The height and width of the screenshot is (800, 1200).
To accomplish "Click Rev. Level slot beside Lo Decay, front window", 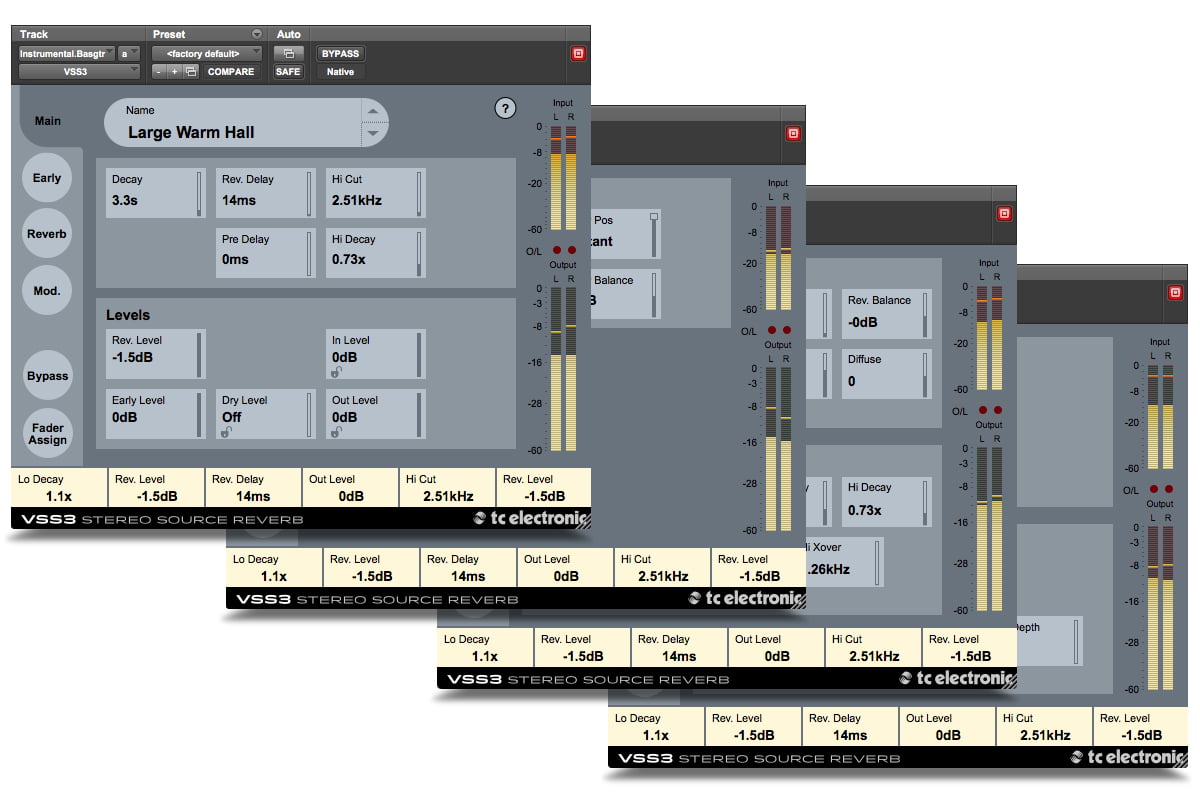I will 156,488.
